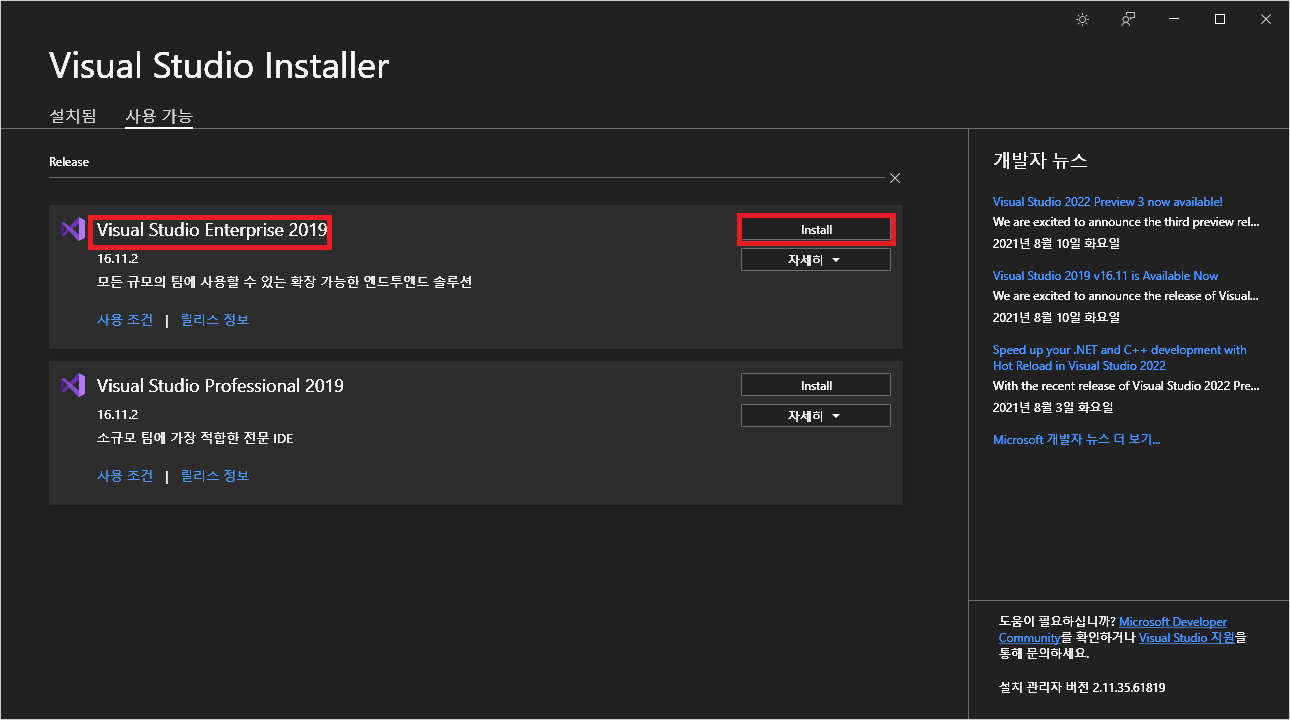Click Visual Studio Professional 2019 title text

[220, 386]
